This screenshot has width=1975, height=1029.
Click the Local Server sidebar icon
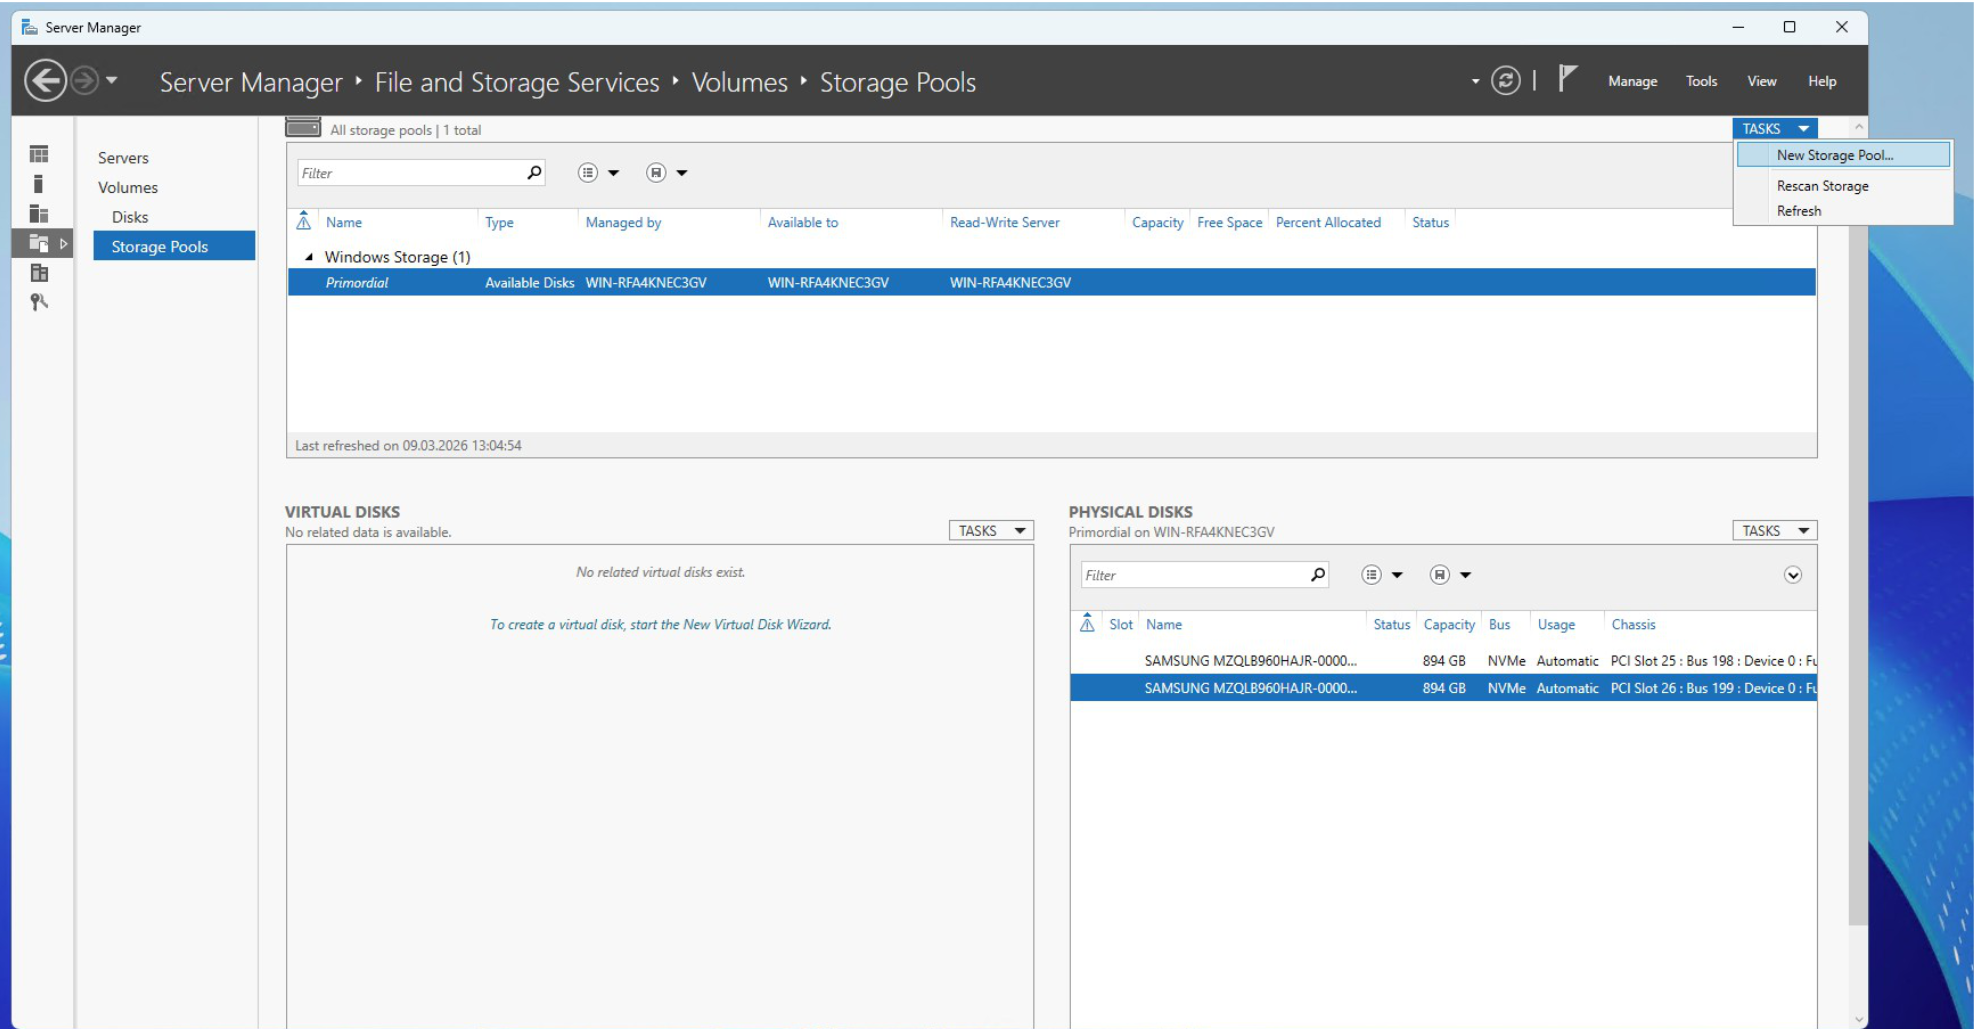[39, 184]
